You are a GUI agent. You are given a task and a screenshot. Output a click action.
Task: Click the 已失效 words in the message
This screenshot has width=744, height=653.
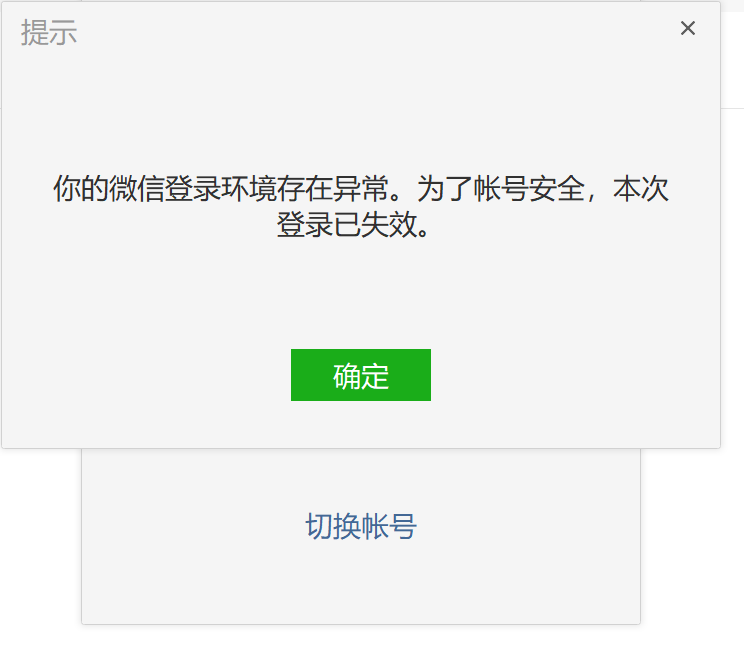(x=375, y=224)
